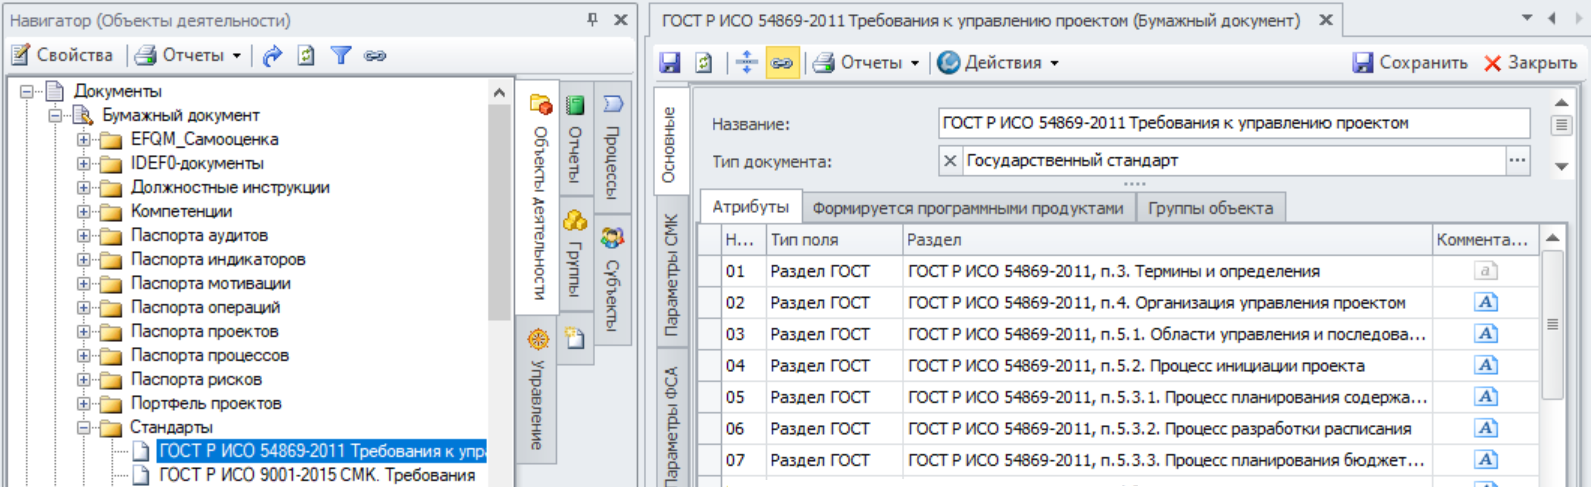Expand the Паспорта проектов folder

point(85,331)
